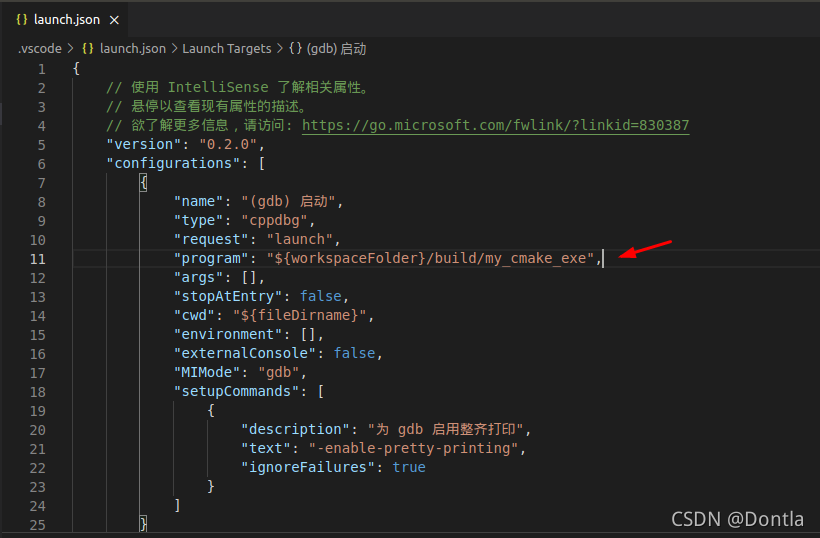This screenshot has width=820, height=538.
Task: Click the false value after stopAtEntry
Action: click(x=321, y=296)
